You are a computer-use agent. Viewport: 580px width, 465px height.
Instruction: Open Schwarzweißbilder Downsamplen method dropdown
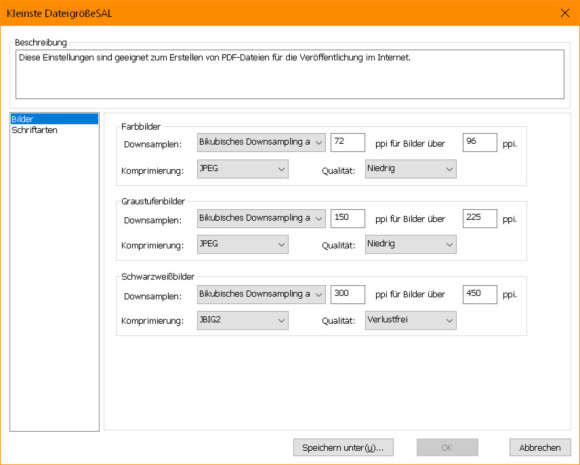coord(261,294)
